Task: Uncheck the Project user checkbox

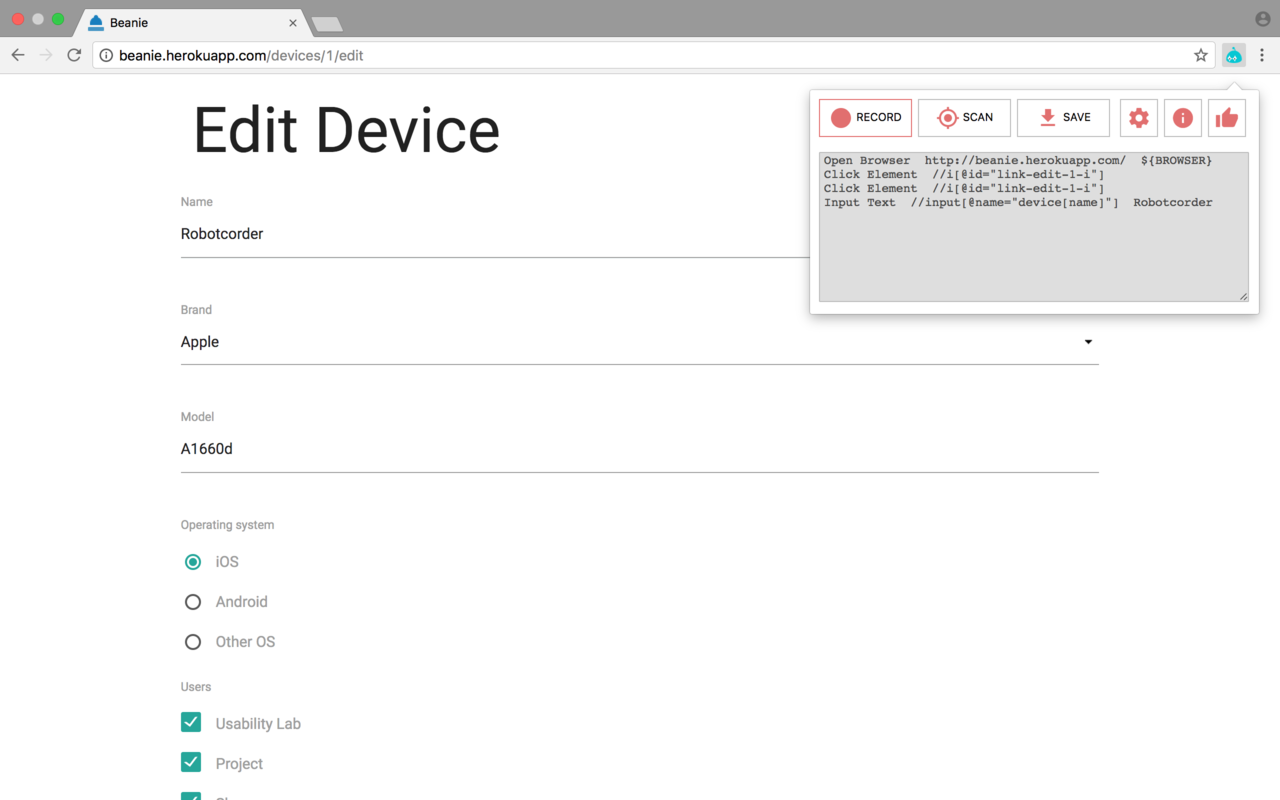Action: tap(191, 762)
